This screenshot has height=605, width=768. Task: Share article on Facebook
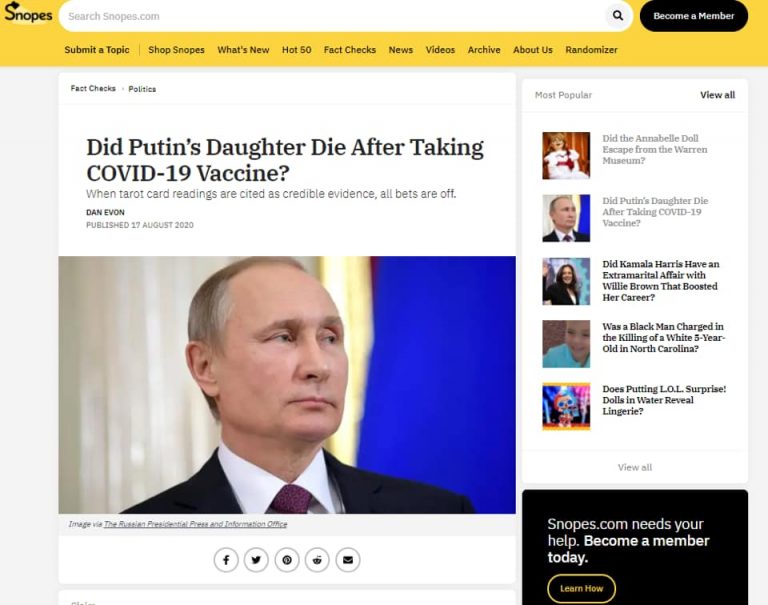click(226, 560)
